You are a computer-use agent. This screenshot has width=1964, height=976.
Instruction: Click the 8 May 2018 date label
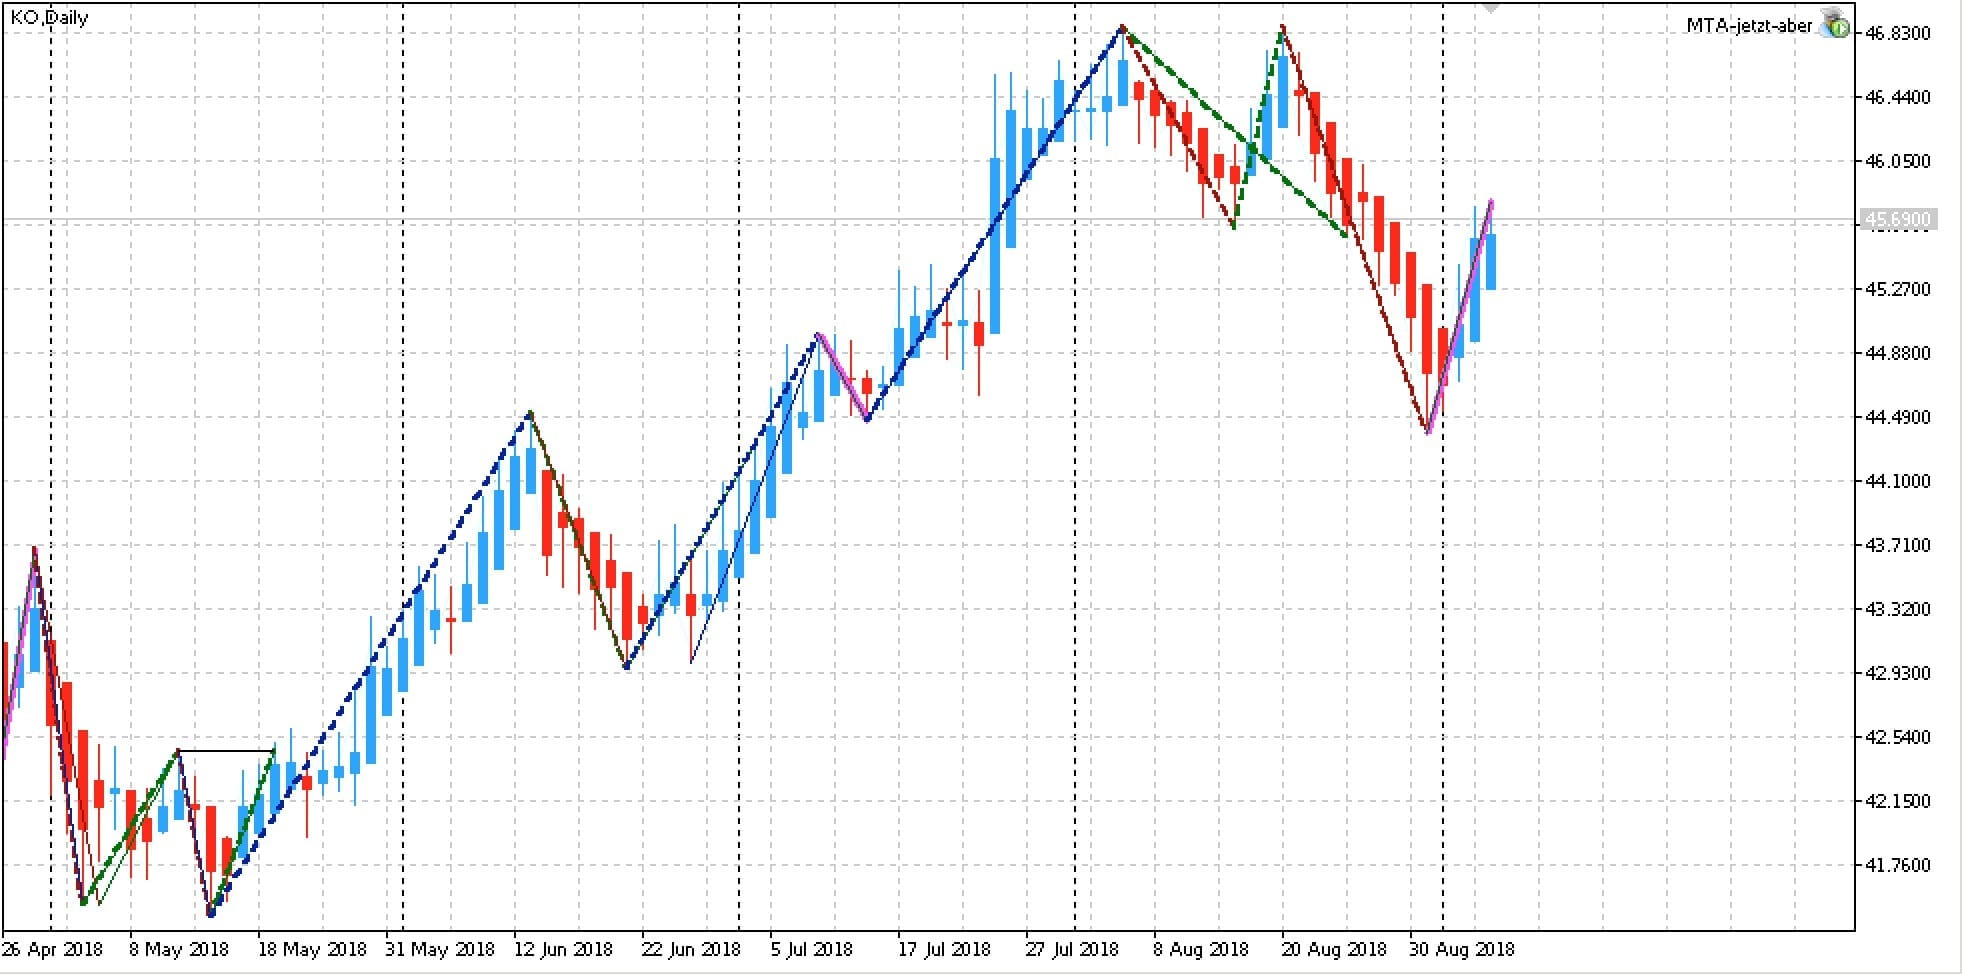pos(178,949)
